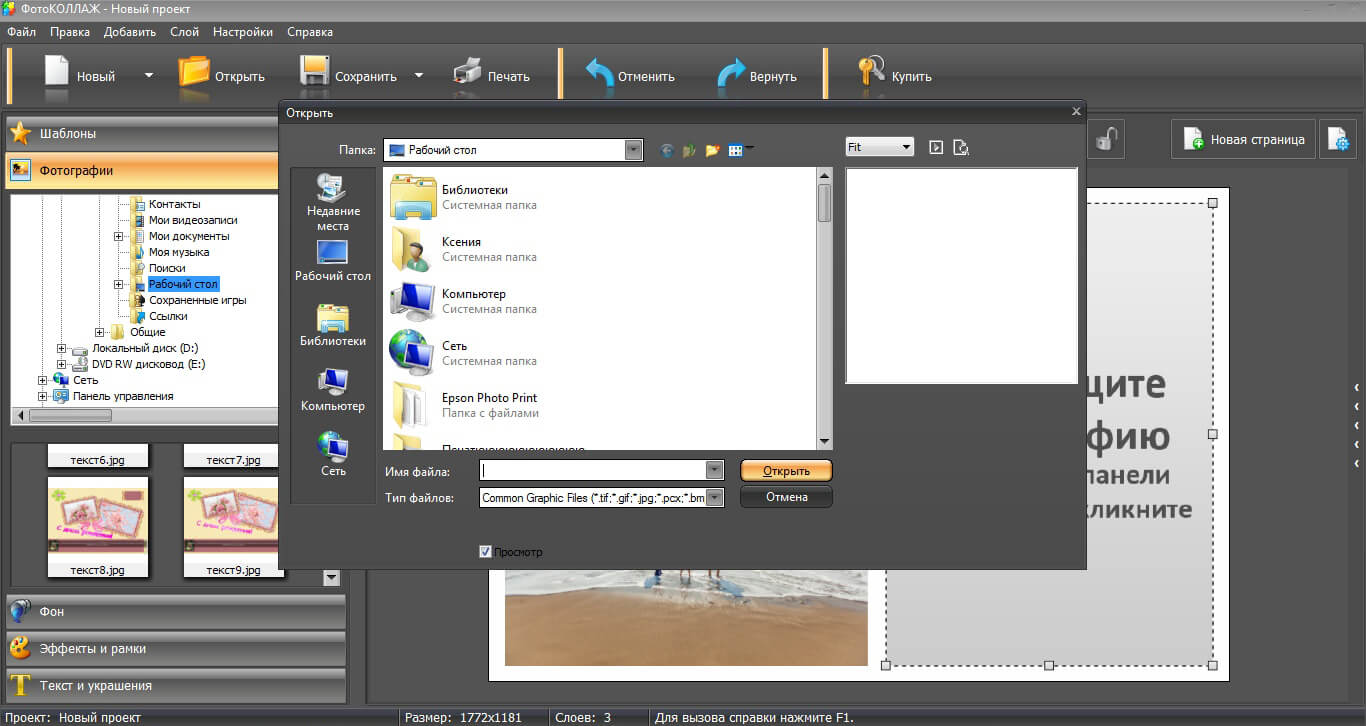The height and width of the screenshot is (726, 1366).
Task: Click the scroll down arrow of file list
Action: pos(824,441)
